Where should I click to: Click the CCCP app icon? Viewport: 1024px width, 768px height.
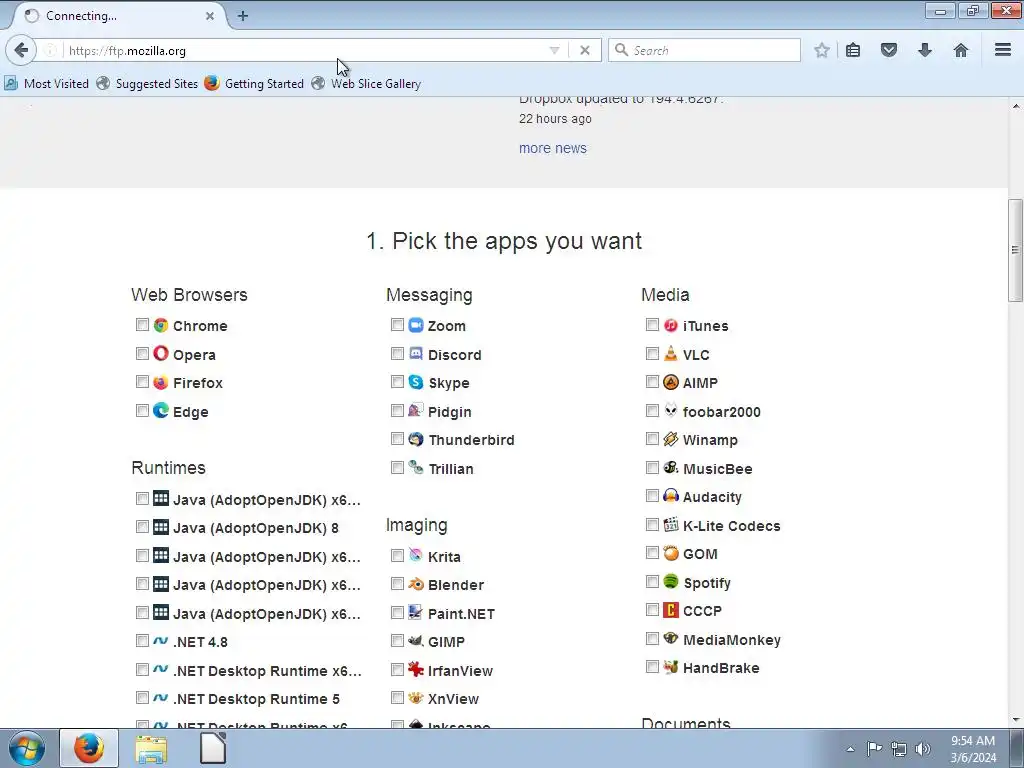(x=671, y=610)
